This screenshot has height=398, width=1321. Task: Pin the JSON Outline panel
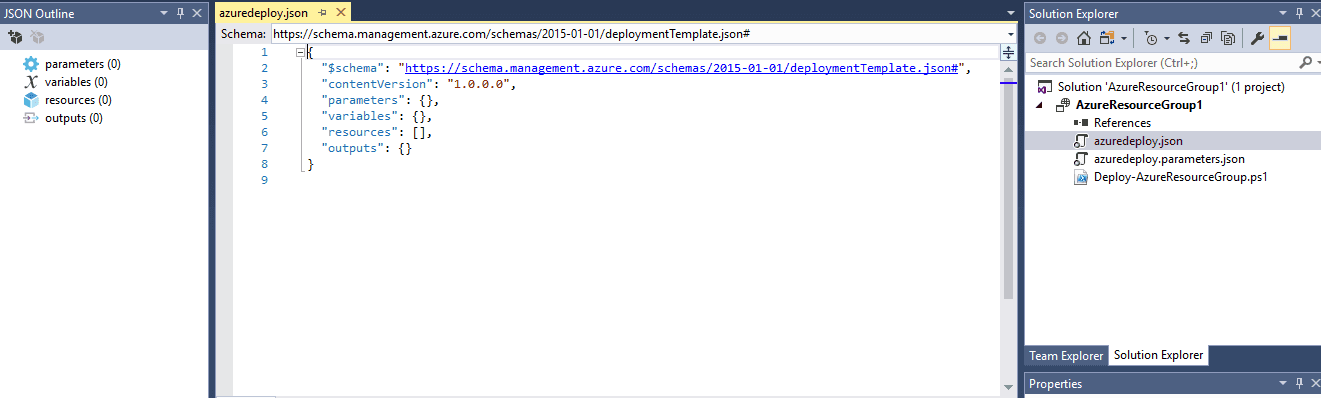180,13
